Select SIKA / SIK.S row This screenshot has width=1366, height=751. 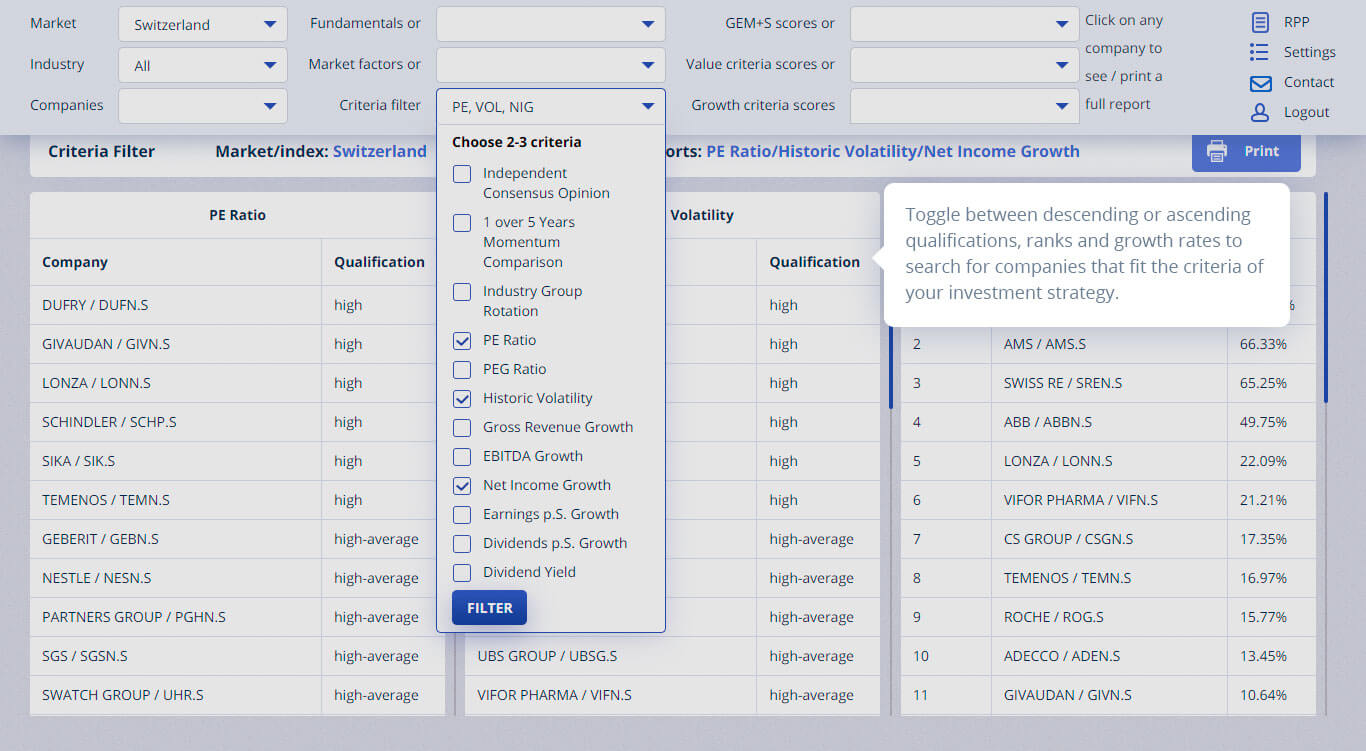(237, 461)
